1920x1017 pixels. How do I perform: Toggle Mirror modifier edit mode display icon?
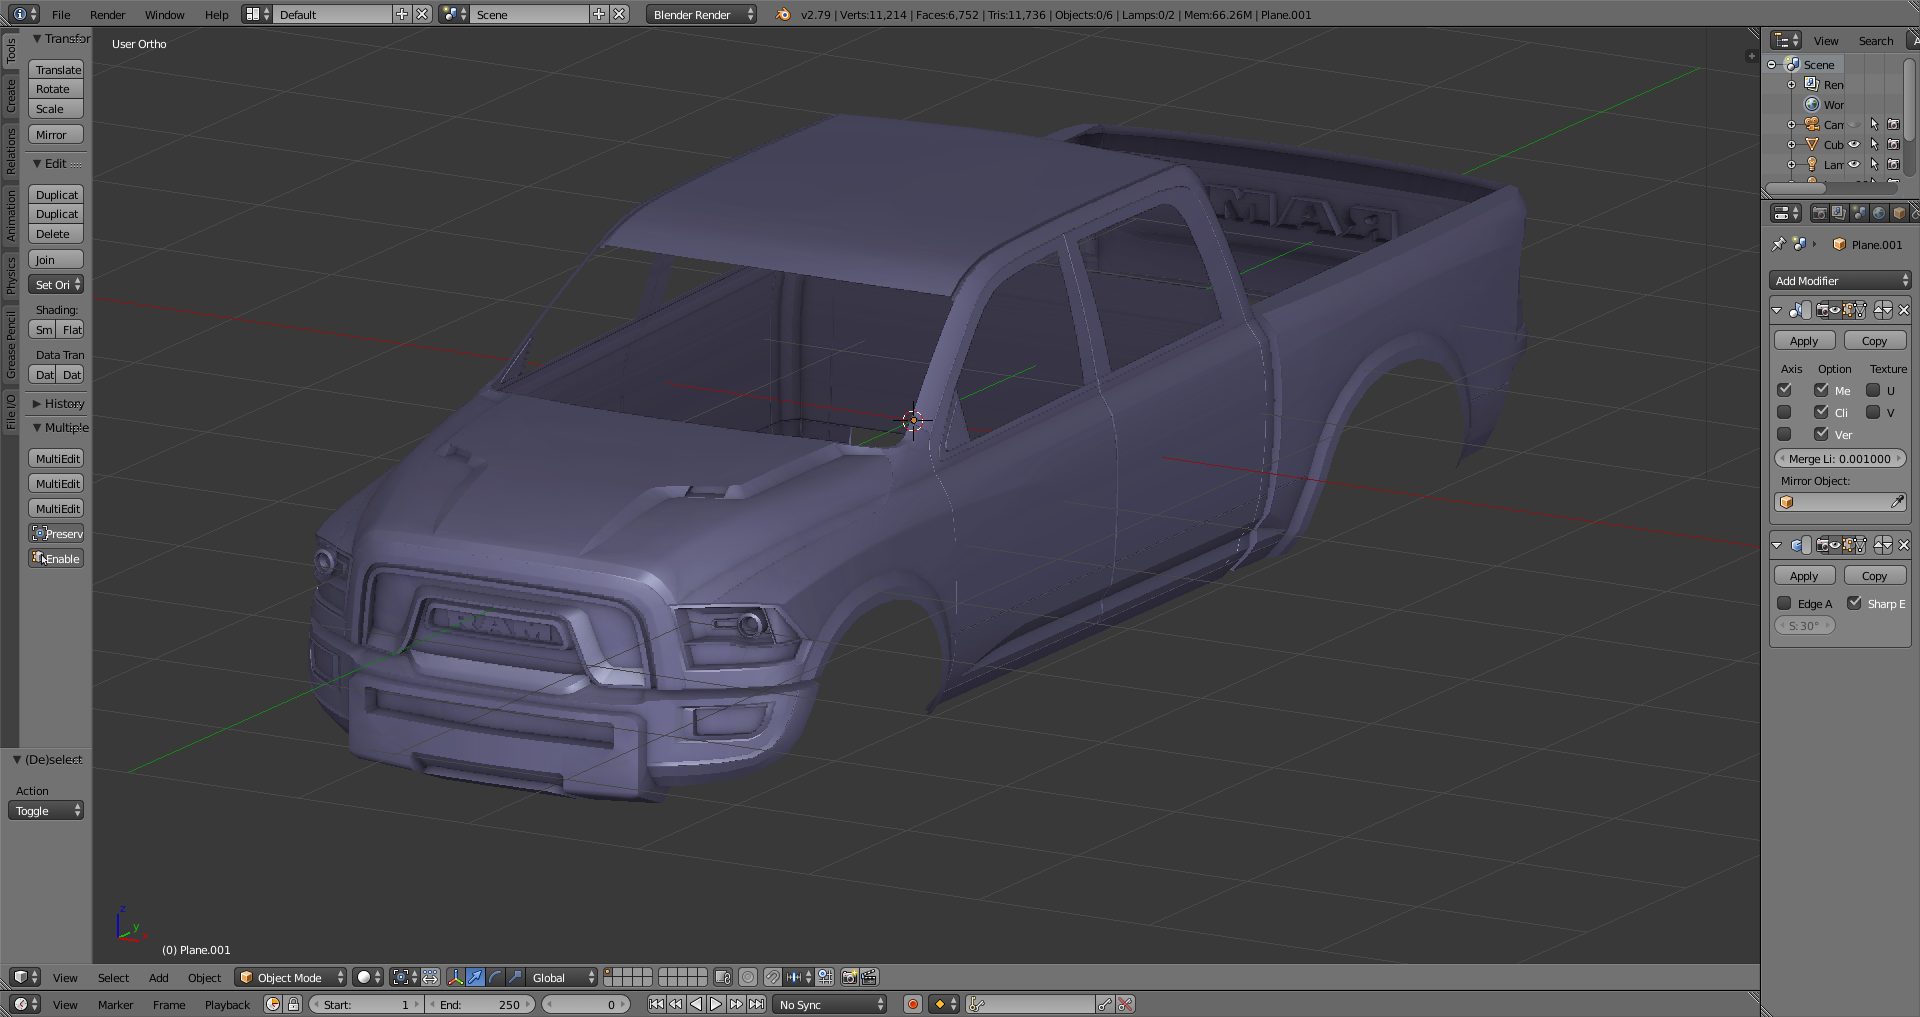point(1848,310)
